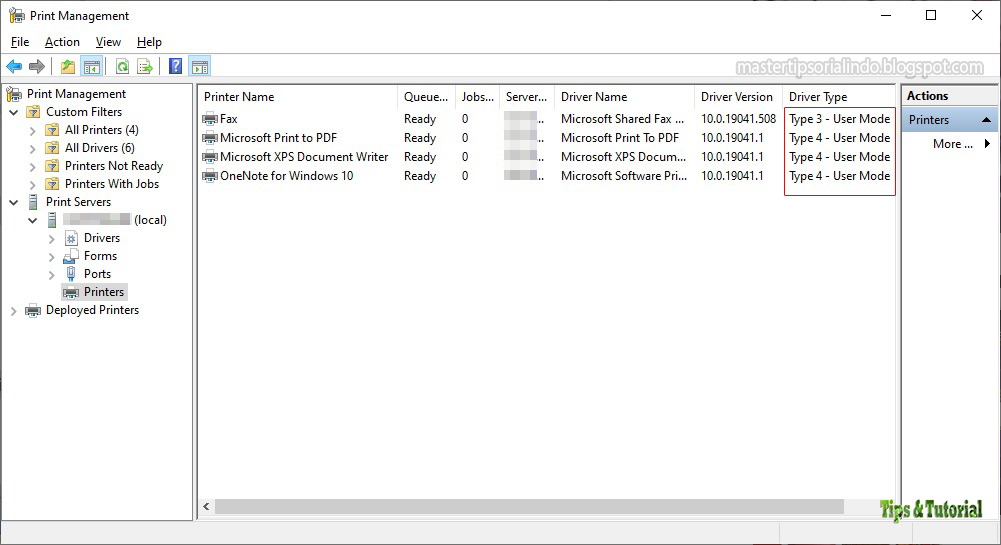Open the Action menu
Image resolution: width=1001 pixels, height=545 pixels.
tap(62, 42)
